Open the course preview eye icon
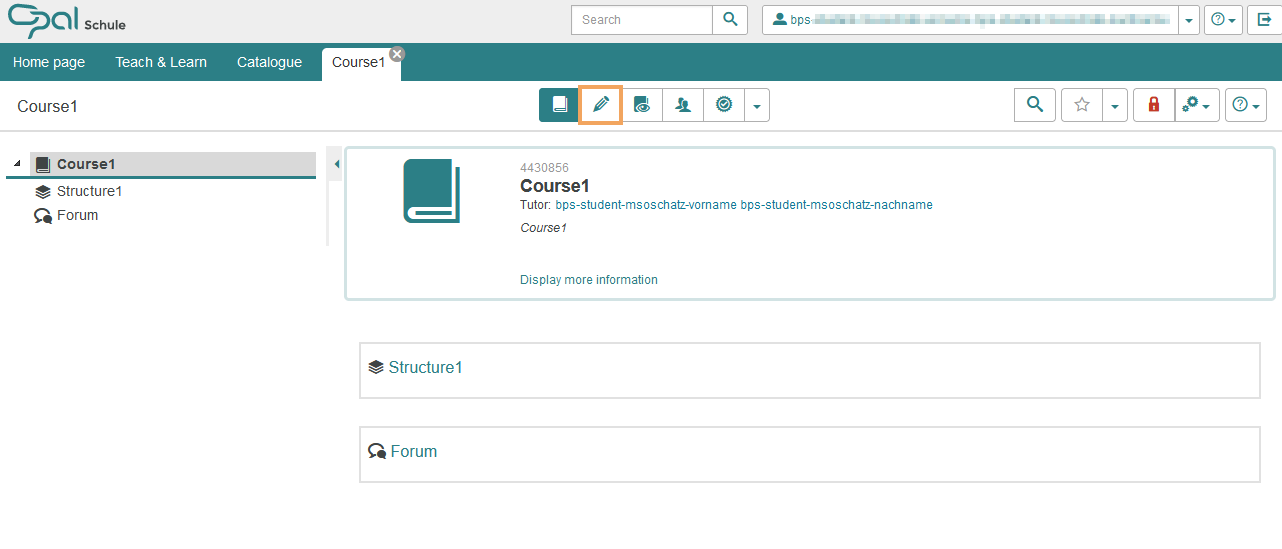1282x549 pixels. [642, 105]
